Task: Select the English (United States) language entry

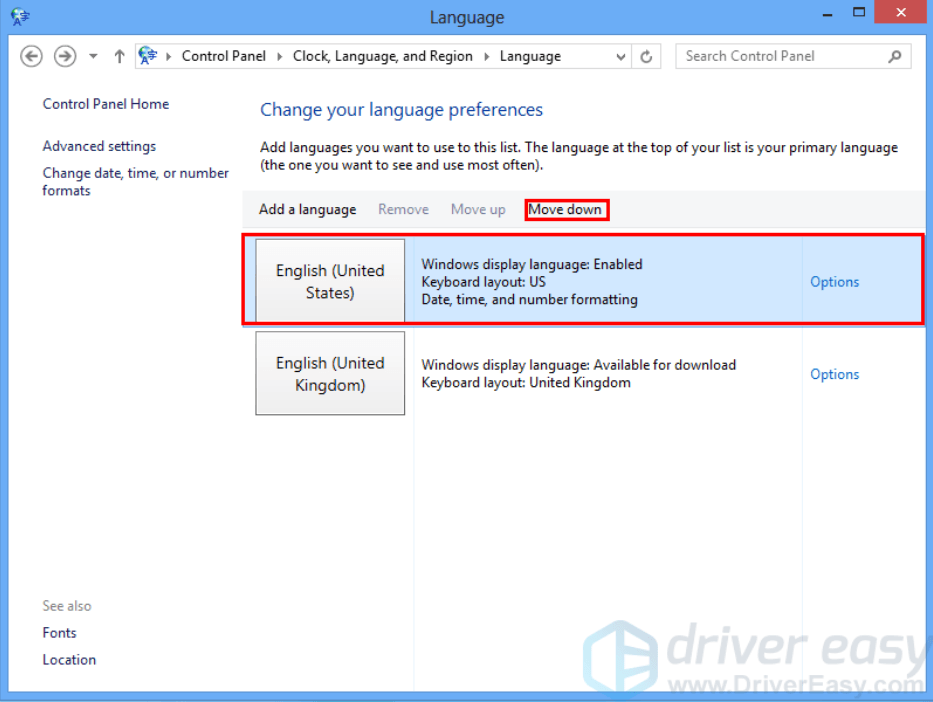Action: [x=330, y=282]
